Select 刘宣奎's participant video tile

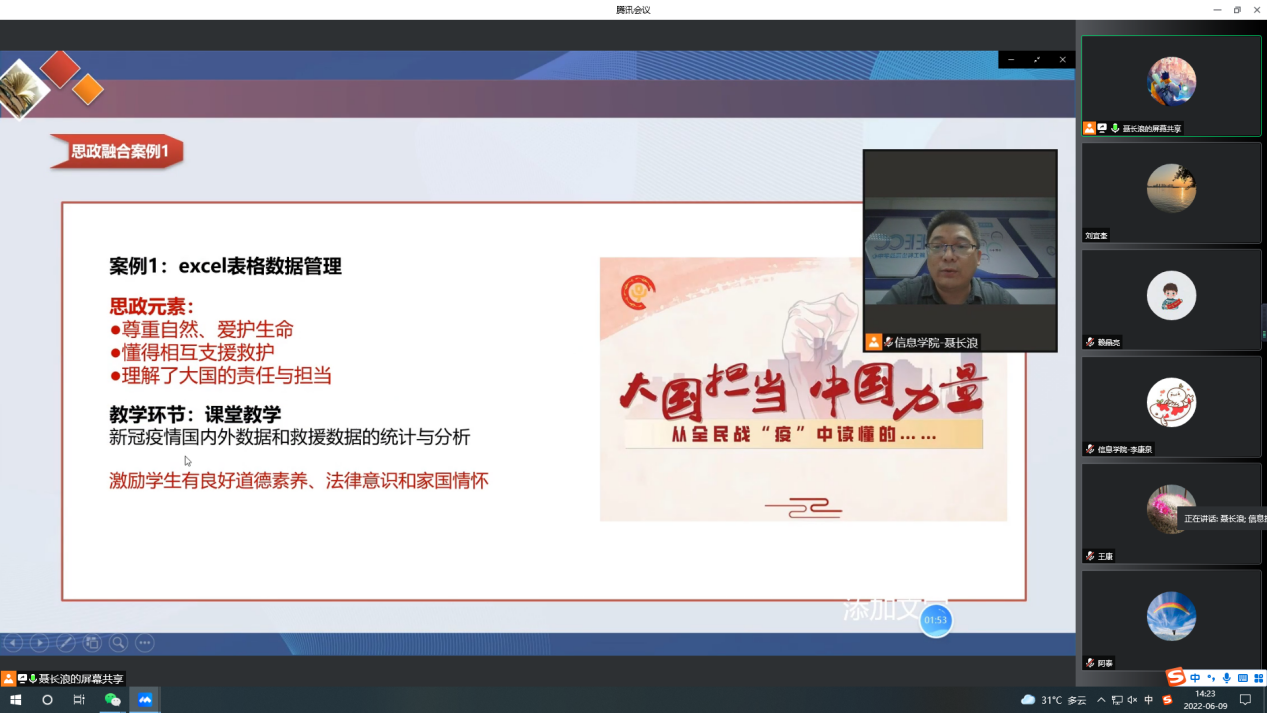coord(1171,192)
